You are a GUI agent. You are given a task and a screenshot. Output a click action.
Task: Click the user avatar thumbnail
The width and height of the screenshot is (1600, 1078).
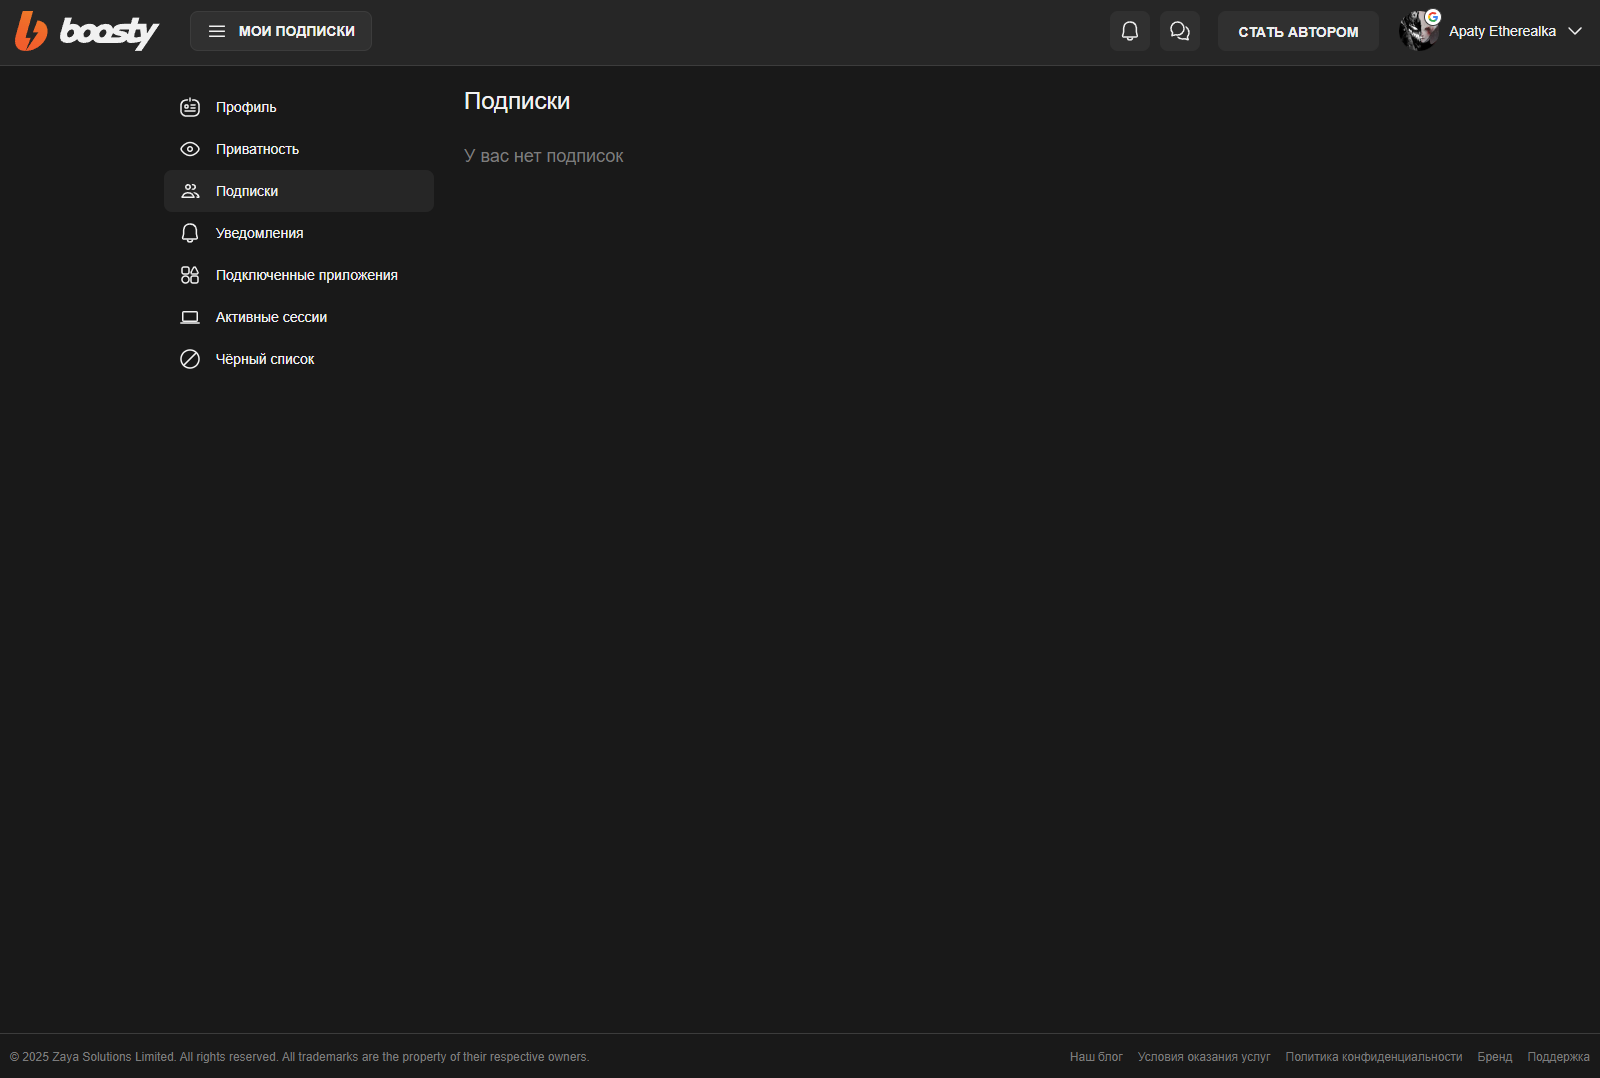click(1418, 31)
